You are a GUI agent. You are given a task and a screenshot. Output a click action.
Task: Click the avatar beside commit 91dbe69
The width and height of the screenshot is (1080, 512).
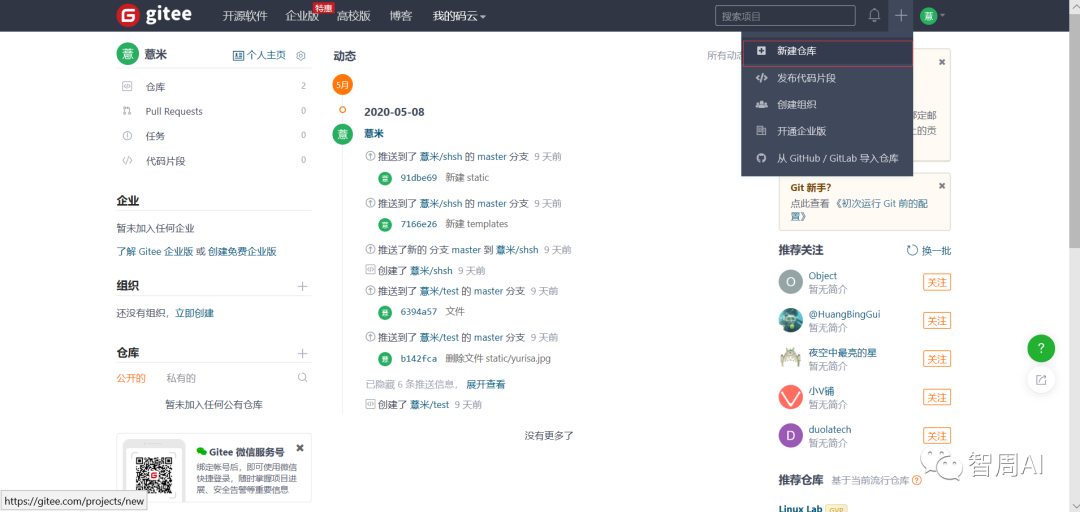tap(385, 178)
